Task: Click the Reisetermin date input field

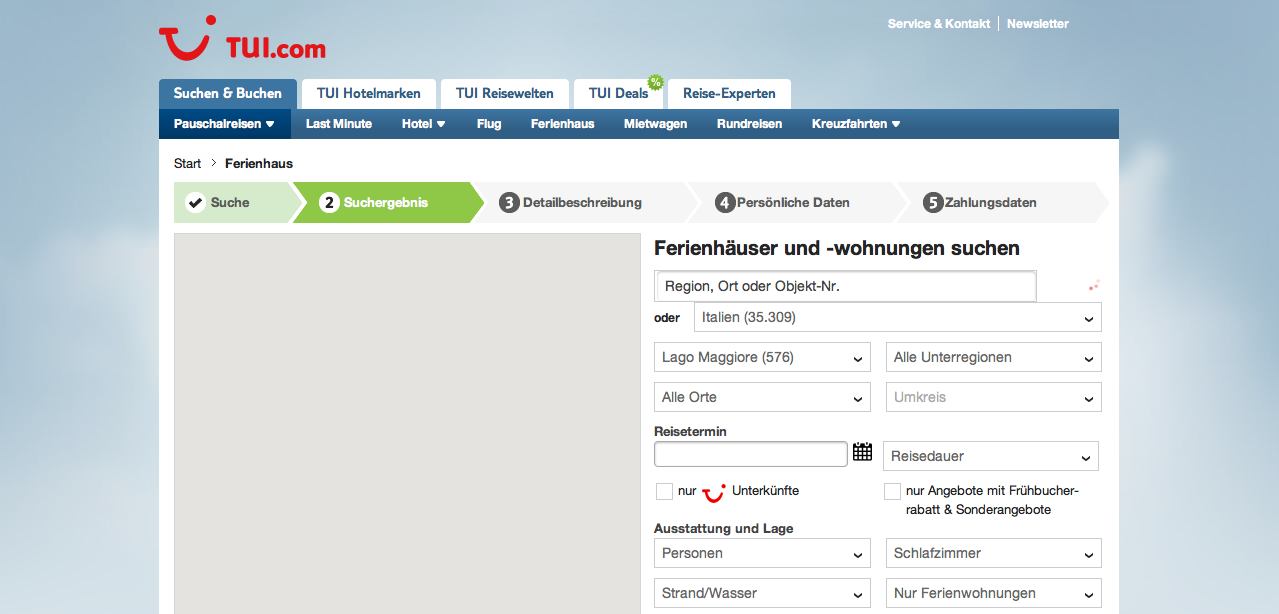Action: pos(750,455)
